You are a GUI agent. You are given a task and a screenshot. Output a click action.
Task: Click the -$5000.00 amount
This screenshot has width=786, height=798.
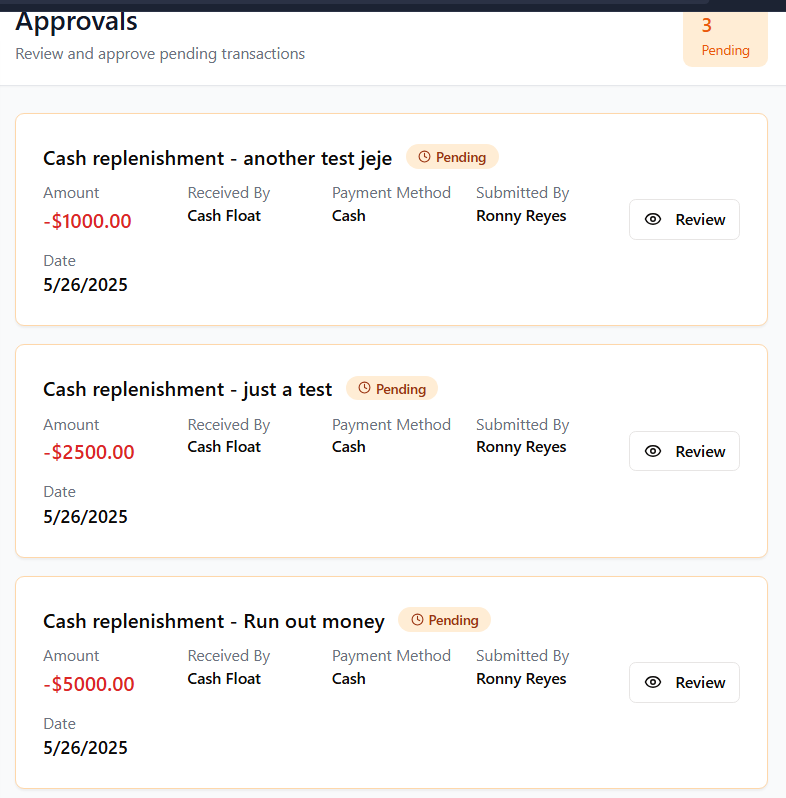[89, 684]
